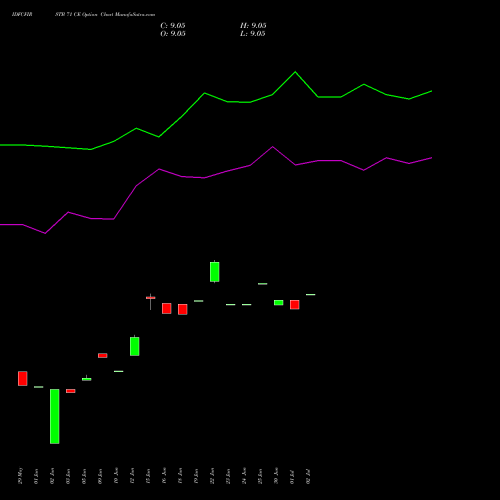500x500 pixels.
Task: Click the red candle on 16 Jun
Action: click(x=167, y=308)
